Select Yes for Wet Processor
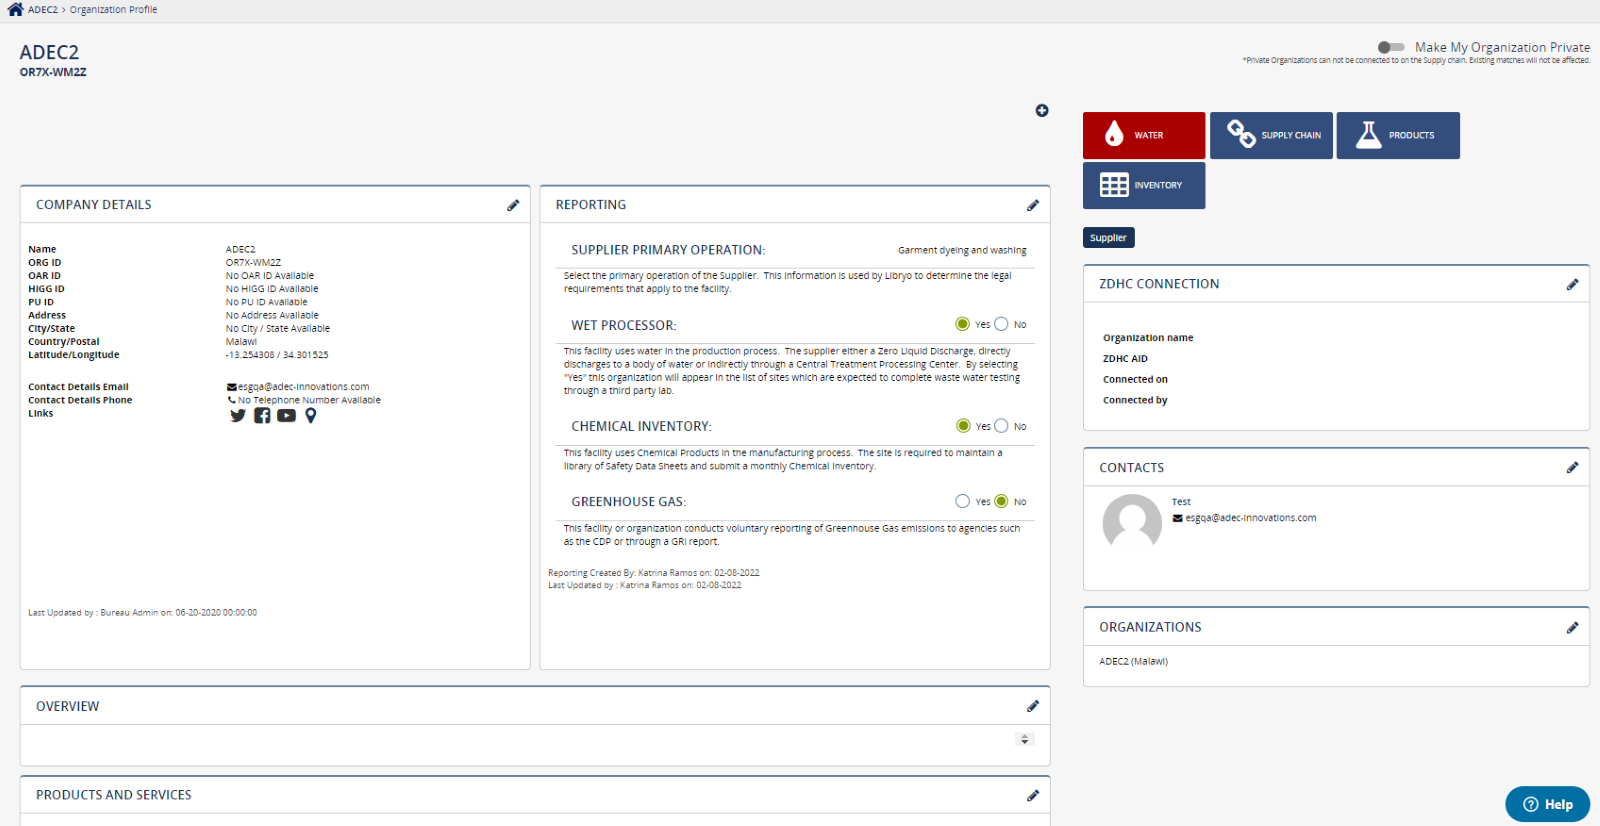The height and width of the screenshot is (826, 1600). click(x=962, y=324)
